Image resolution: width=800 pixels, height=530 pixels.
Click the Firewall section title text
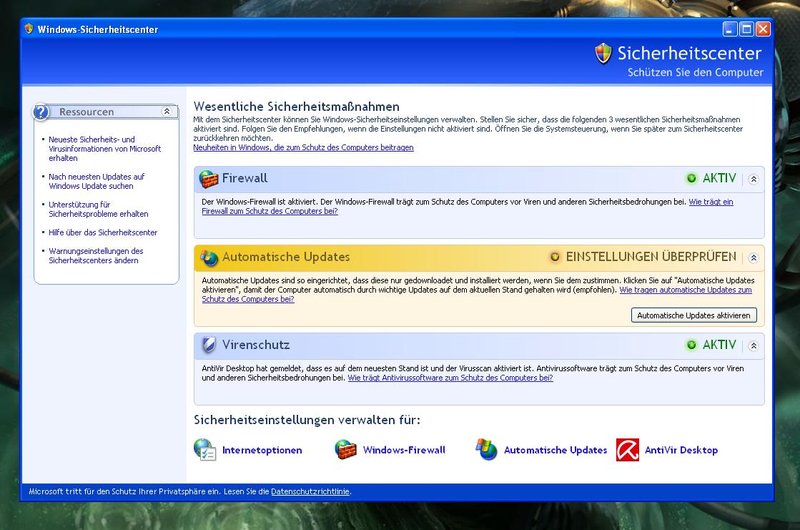tap(244, 178)
